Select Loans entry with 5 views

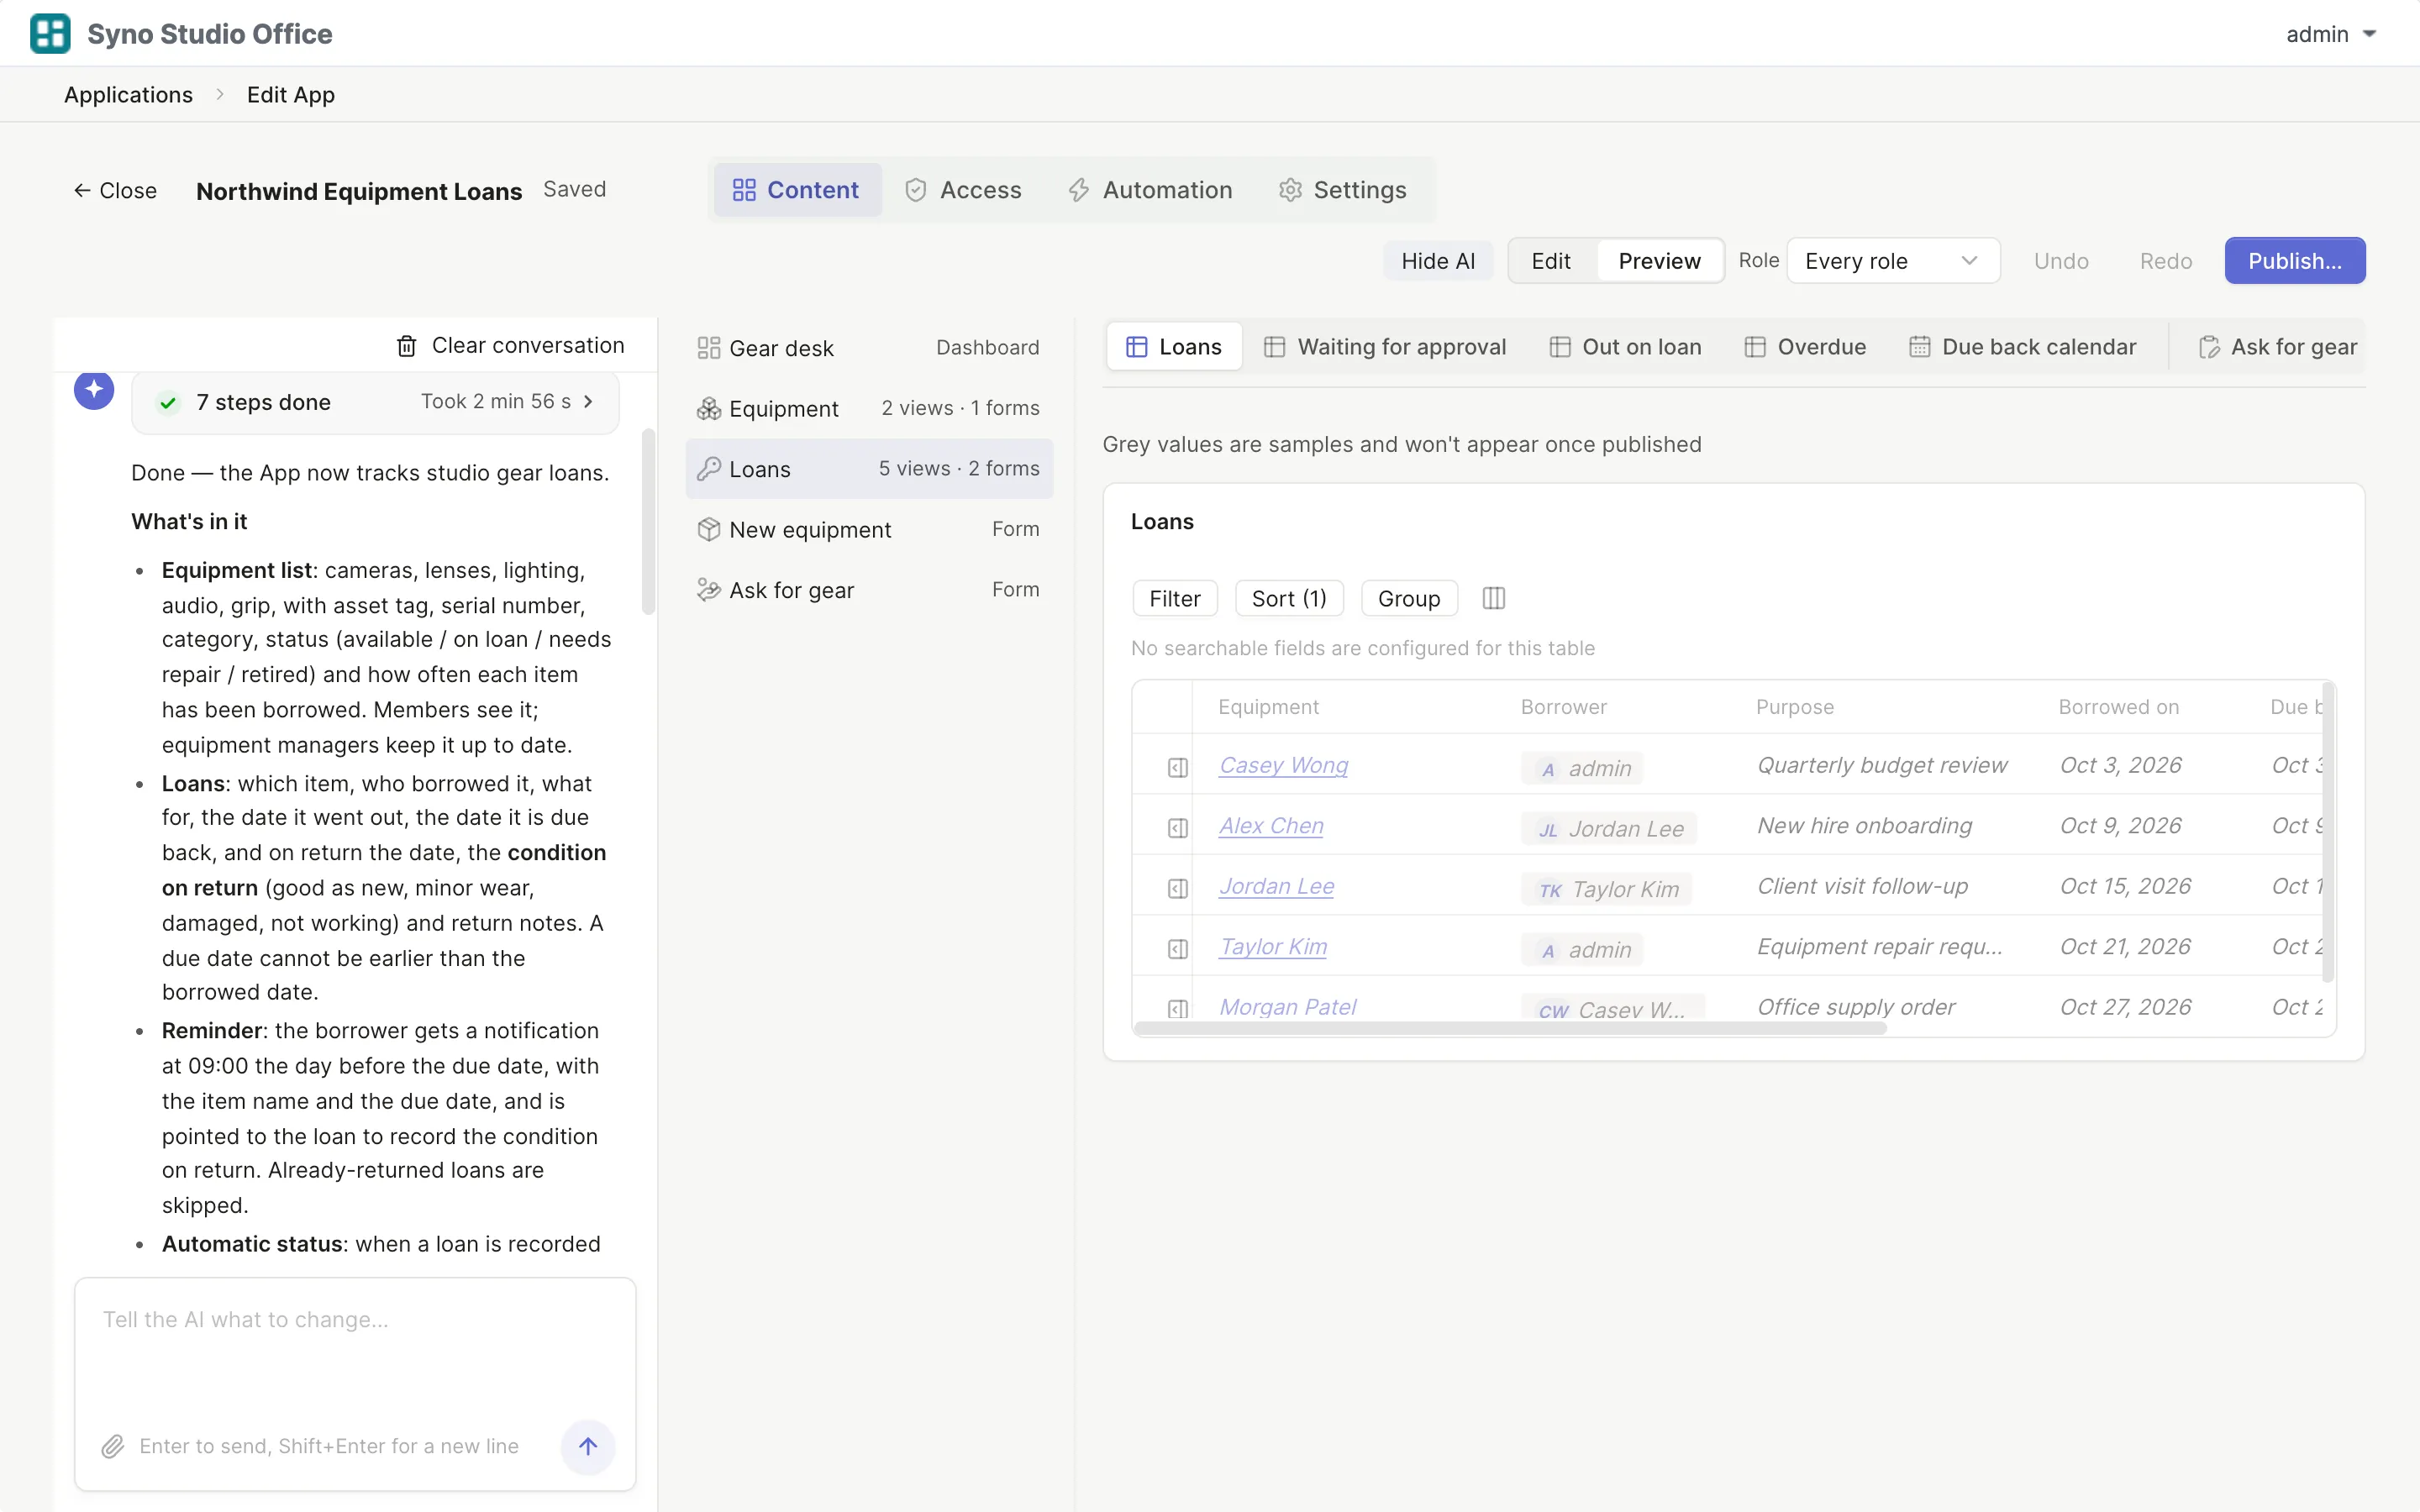pos(868,469)
